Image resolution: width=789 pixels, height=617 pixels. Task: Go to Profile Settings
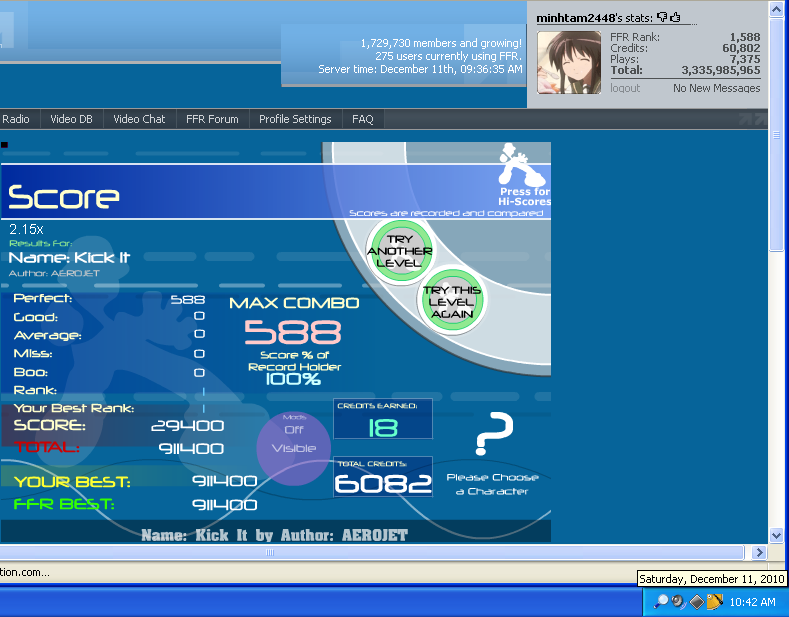(x=295, y=119)
